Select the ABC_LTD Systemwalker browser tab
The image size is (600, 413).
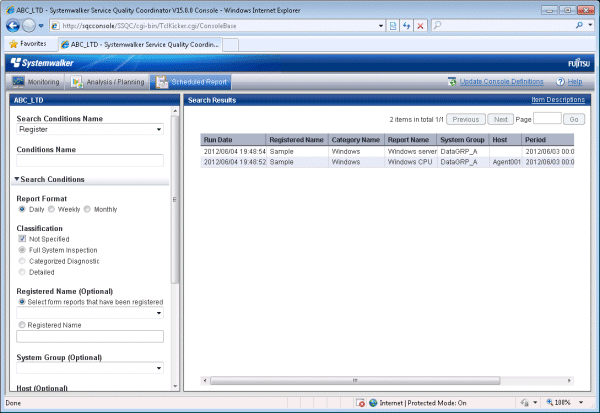(140, 44)
